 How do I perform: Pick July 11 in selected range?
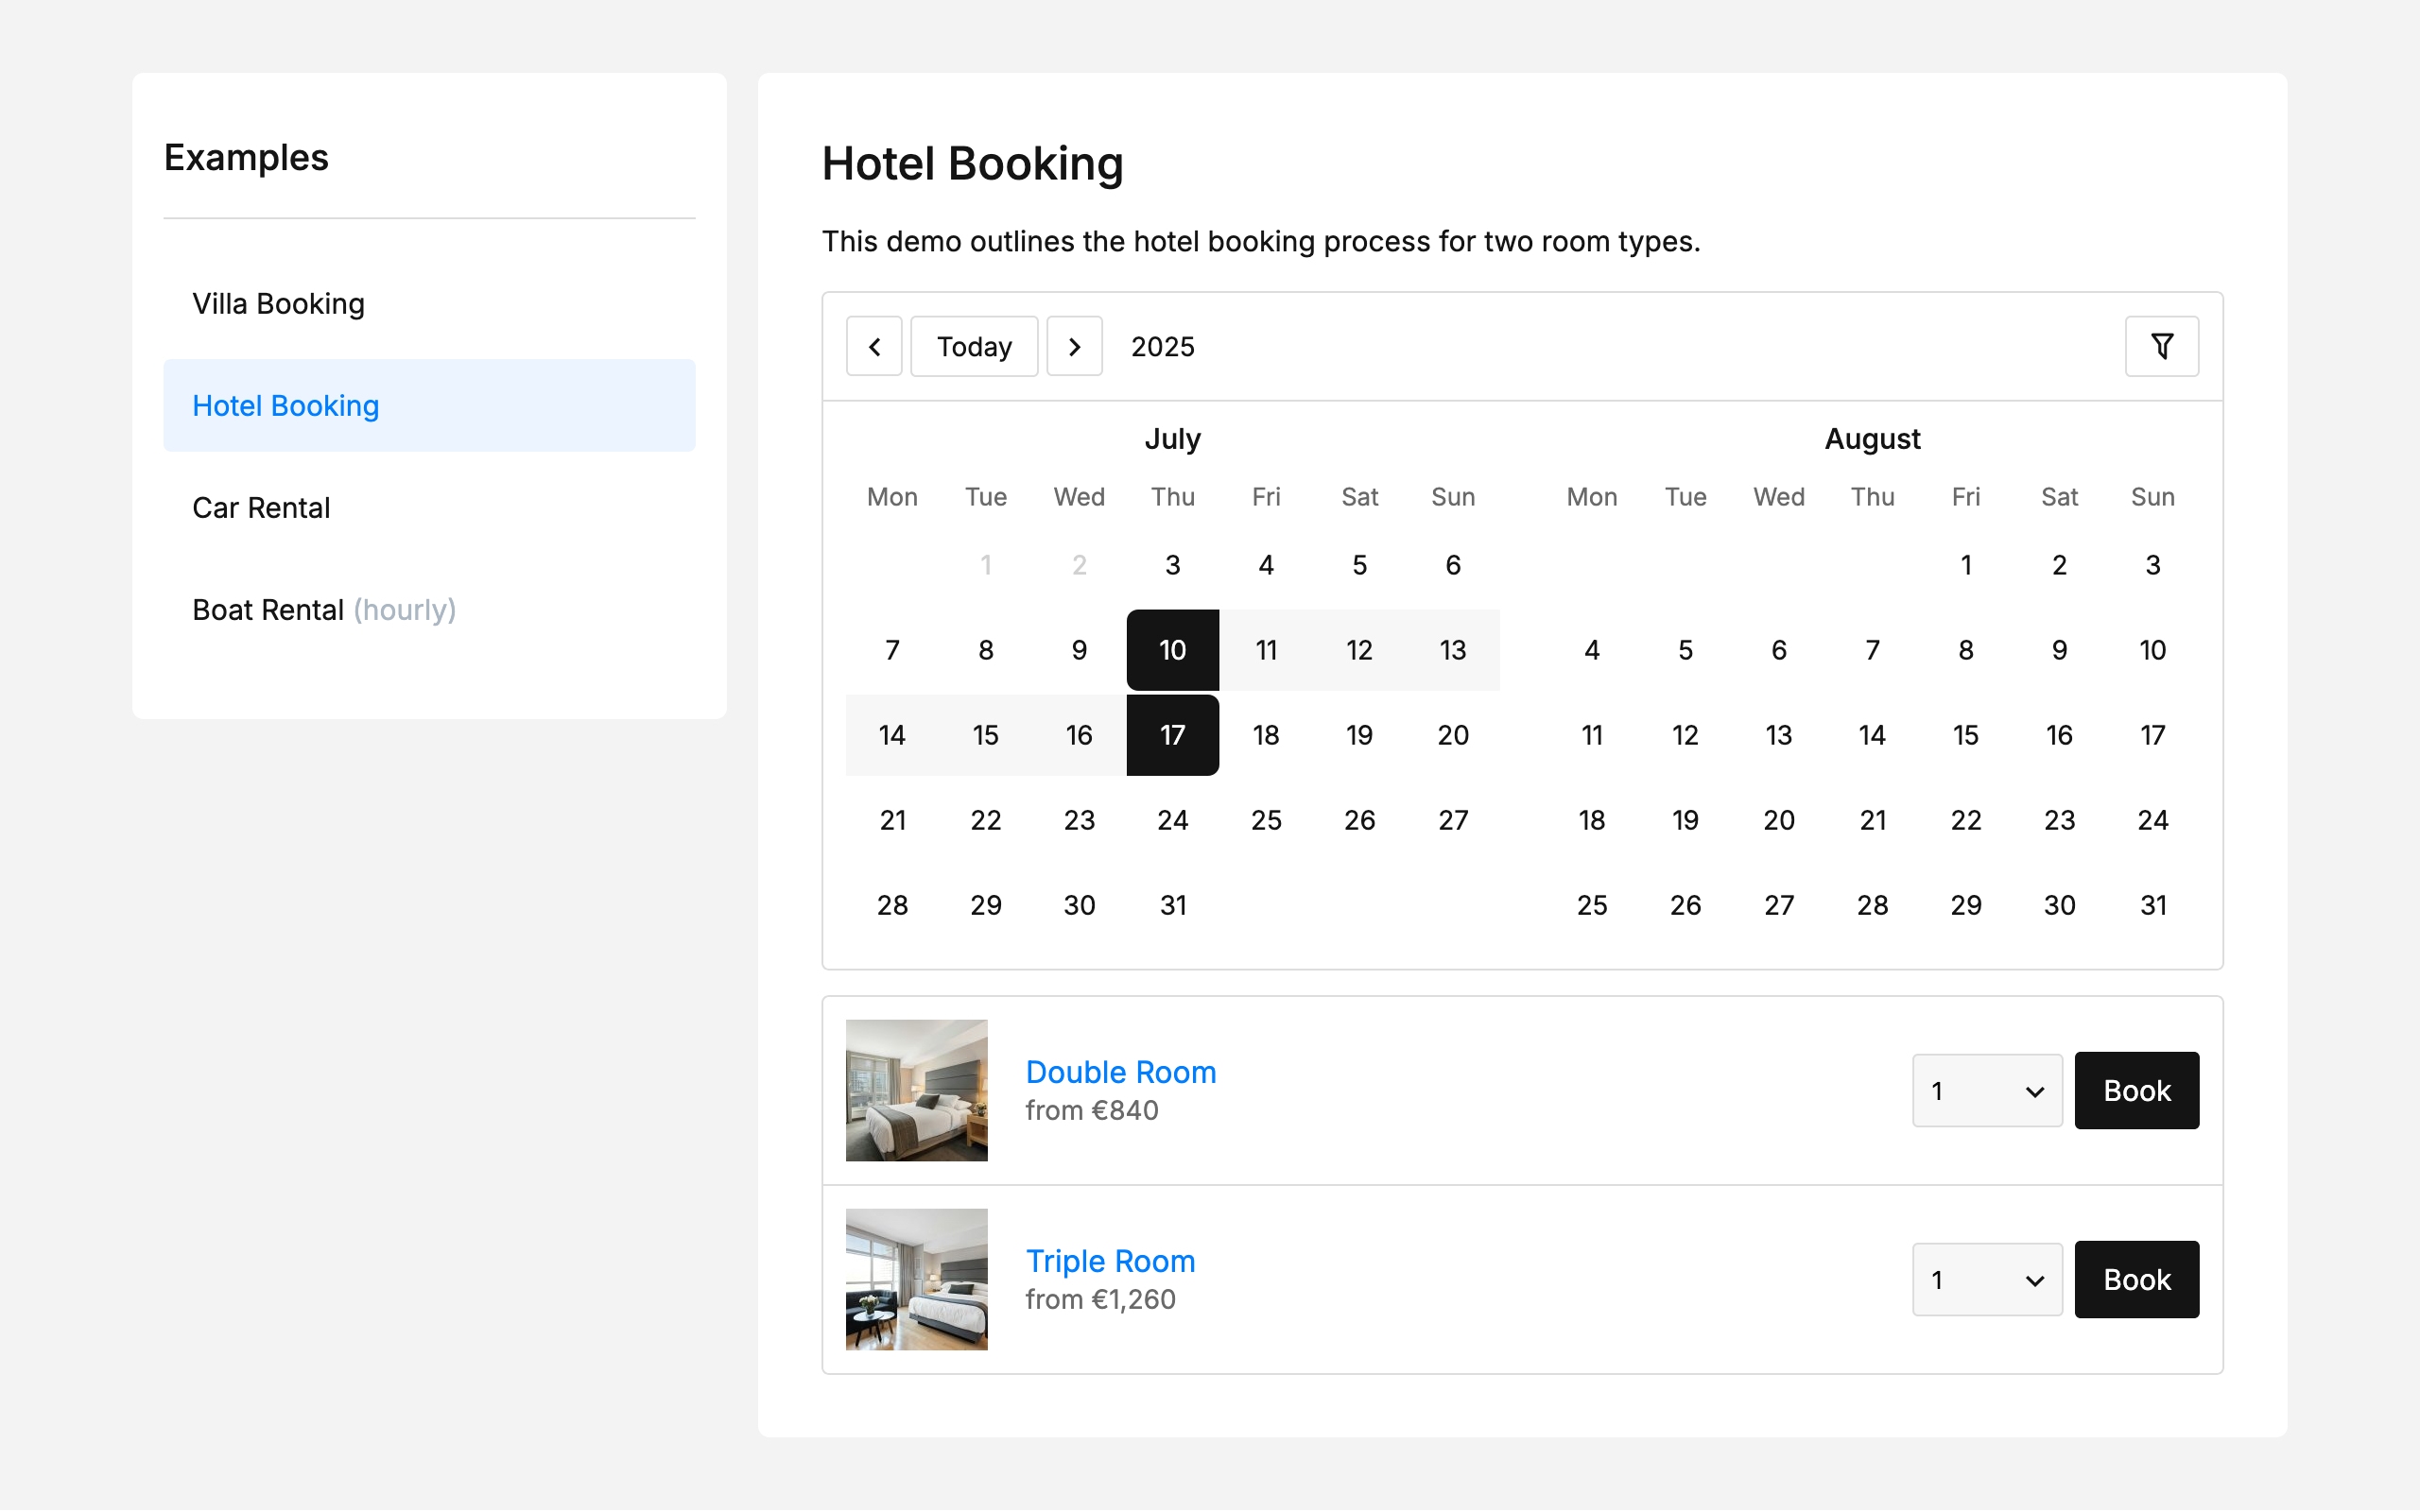pyautogui.click(x=1266, y=650)
